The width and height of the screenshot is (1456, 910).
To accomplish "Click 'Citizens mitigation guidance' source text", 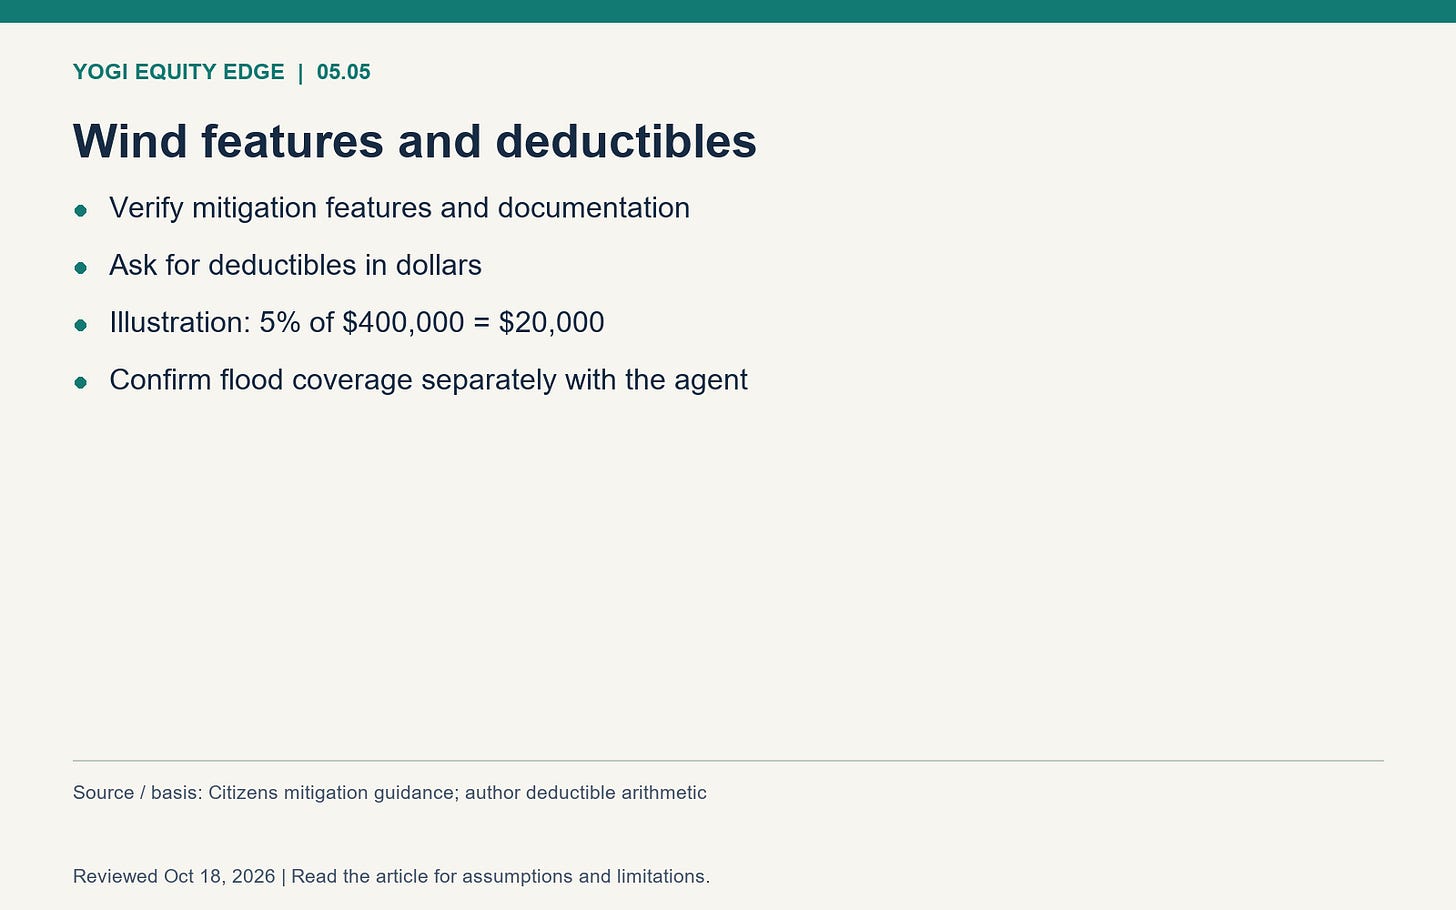I will click(331, 793).
